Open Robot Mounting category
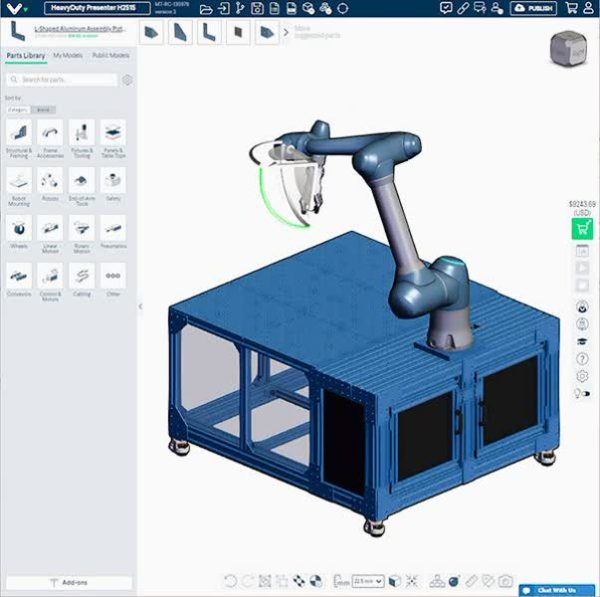Viewport: 600px width, 597px height. [x=19, y=187]
